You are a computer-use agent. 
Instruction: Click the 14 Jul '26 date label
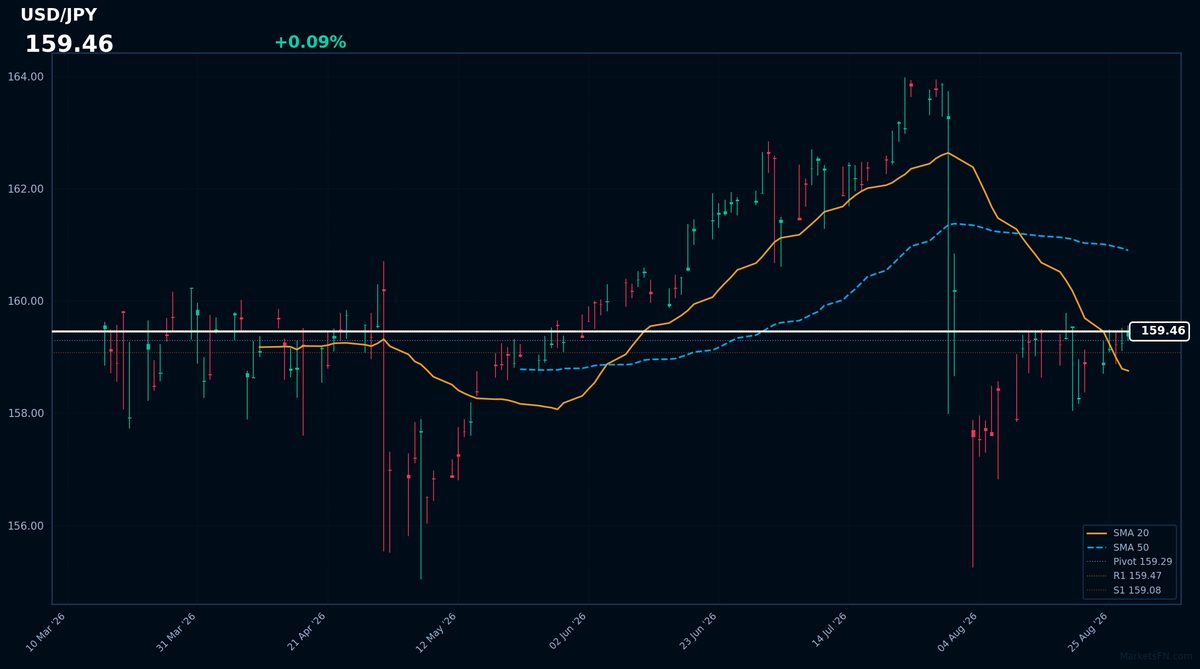[x=830, y=632]
